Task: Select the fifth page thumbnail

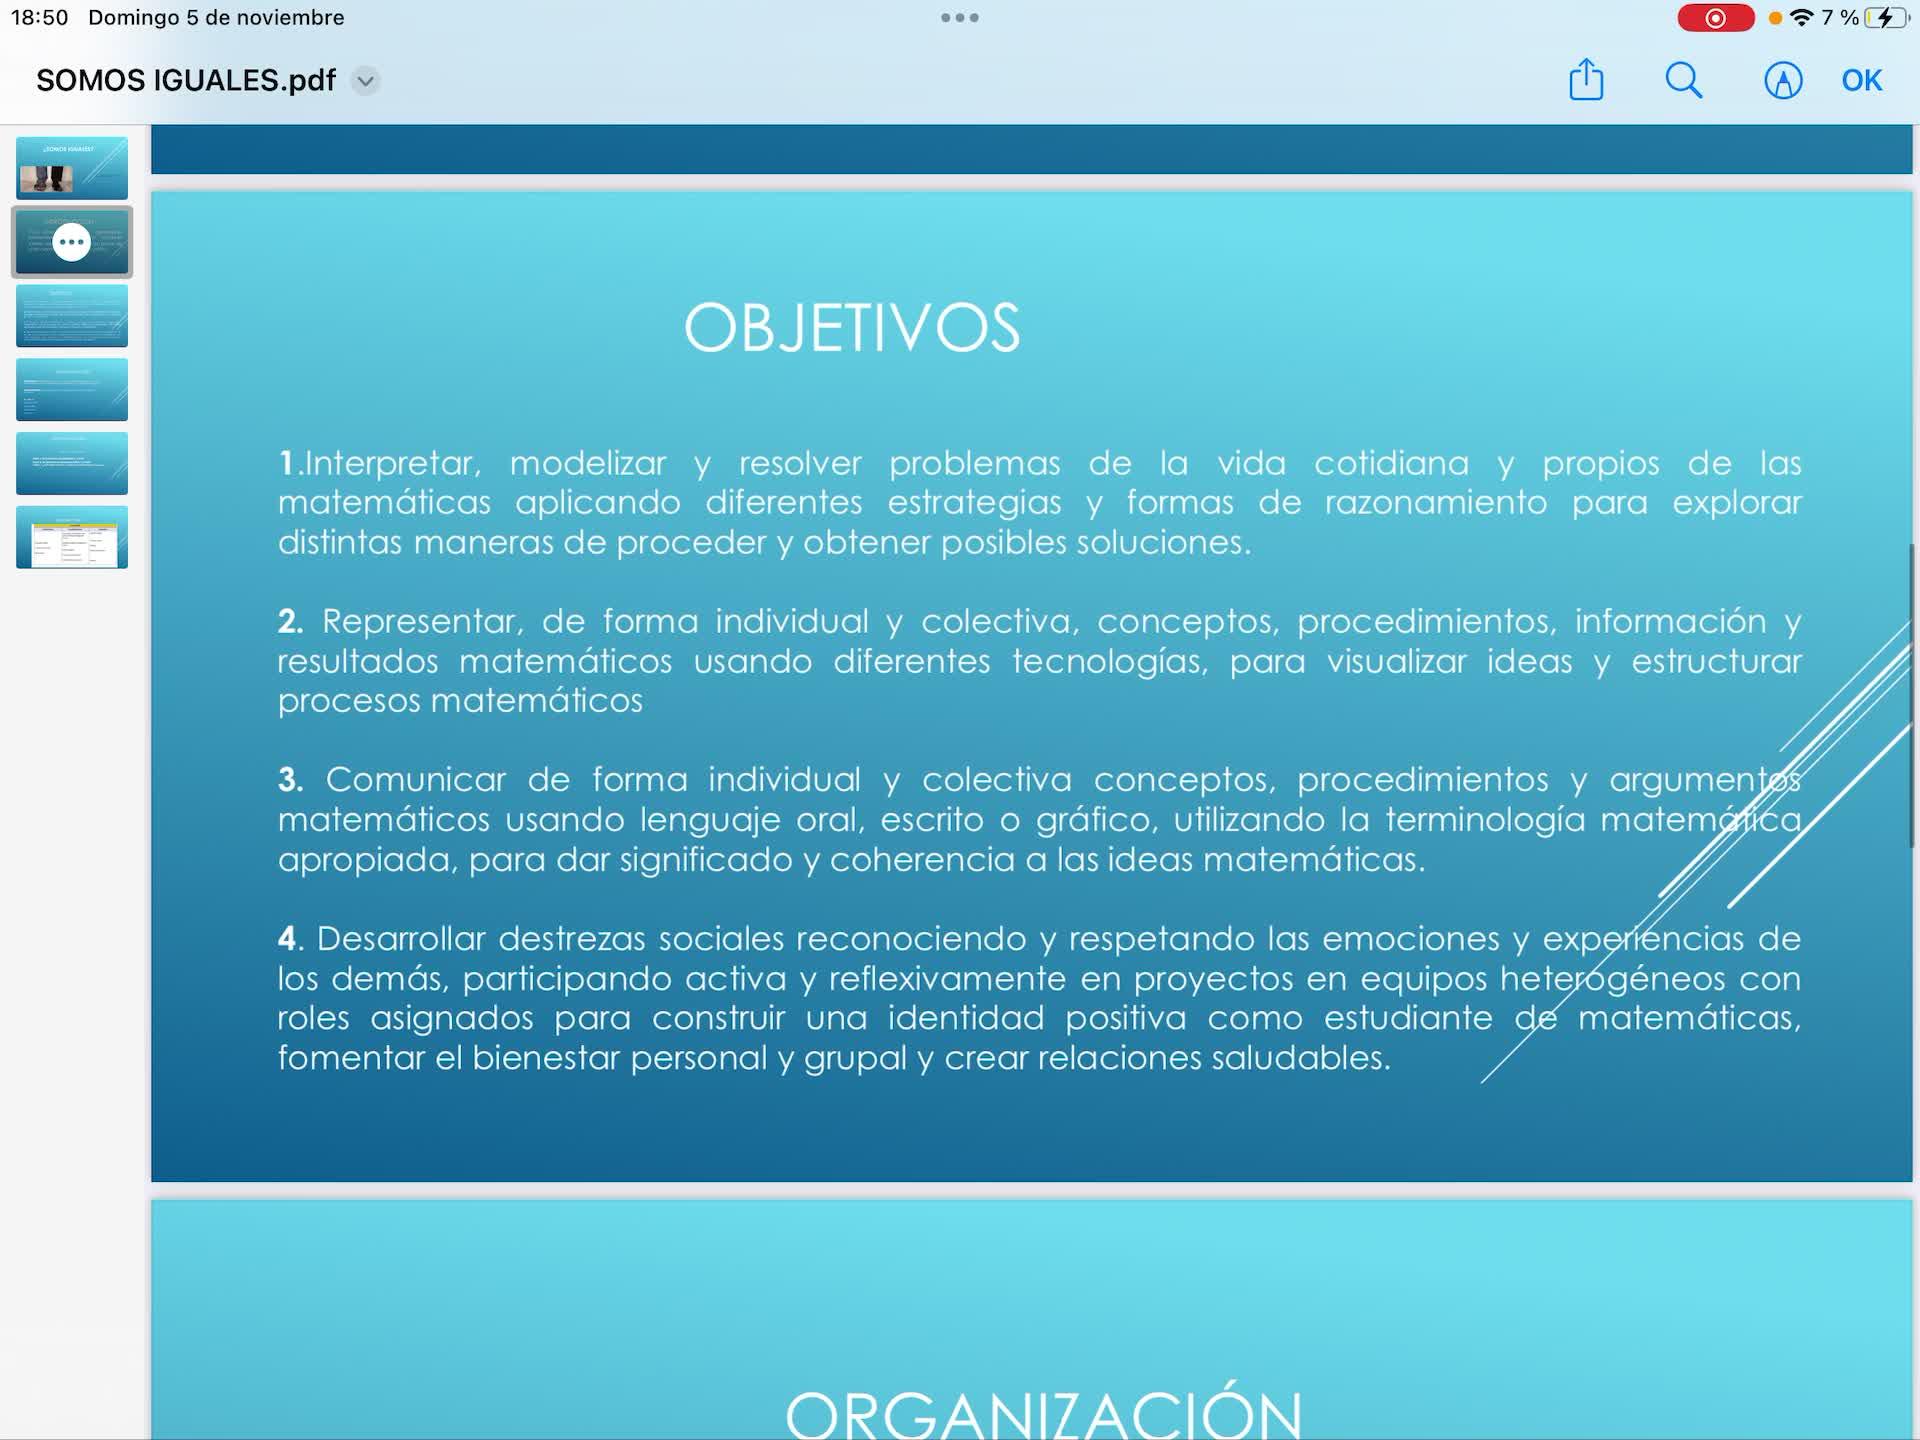Action: tap(72, 463)
